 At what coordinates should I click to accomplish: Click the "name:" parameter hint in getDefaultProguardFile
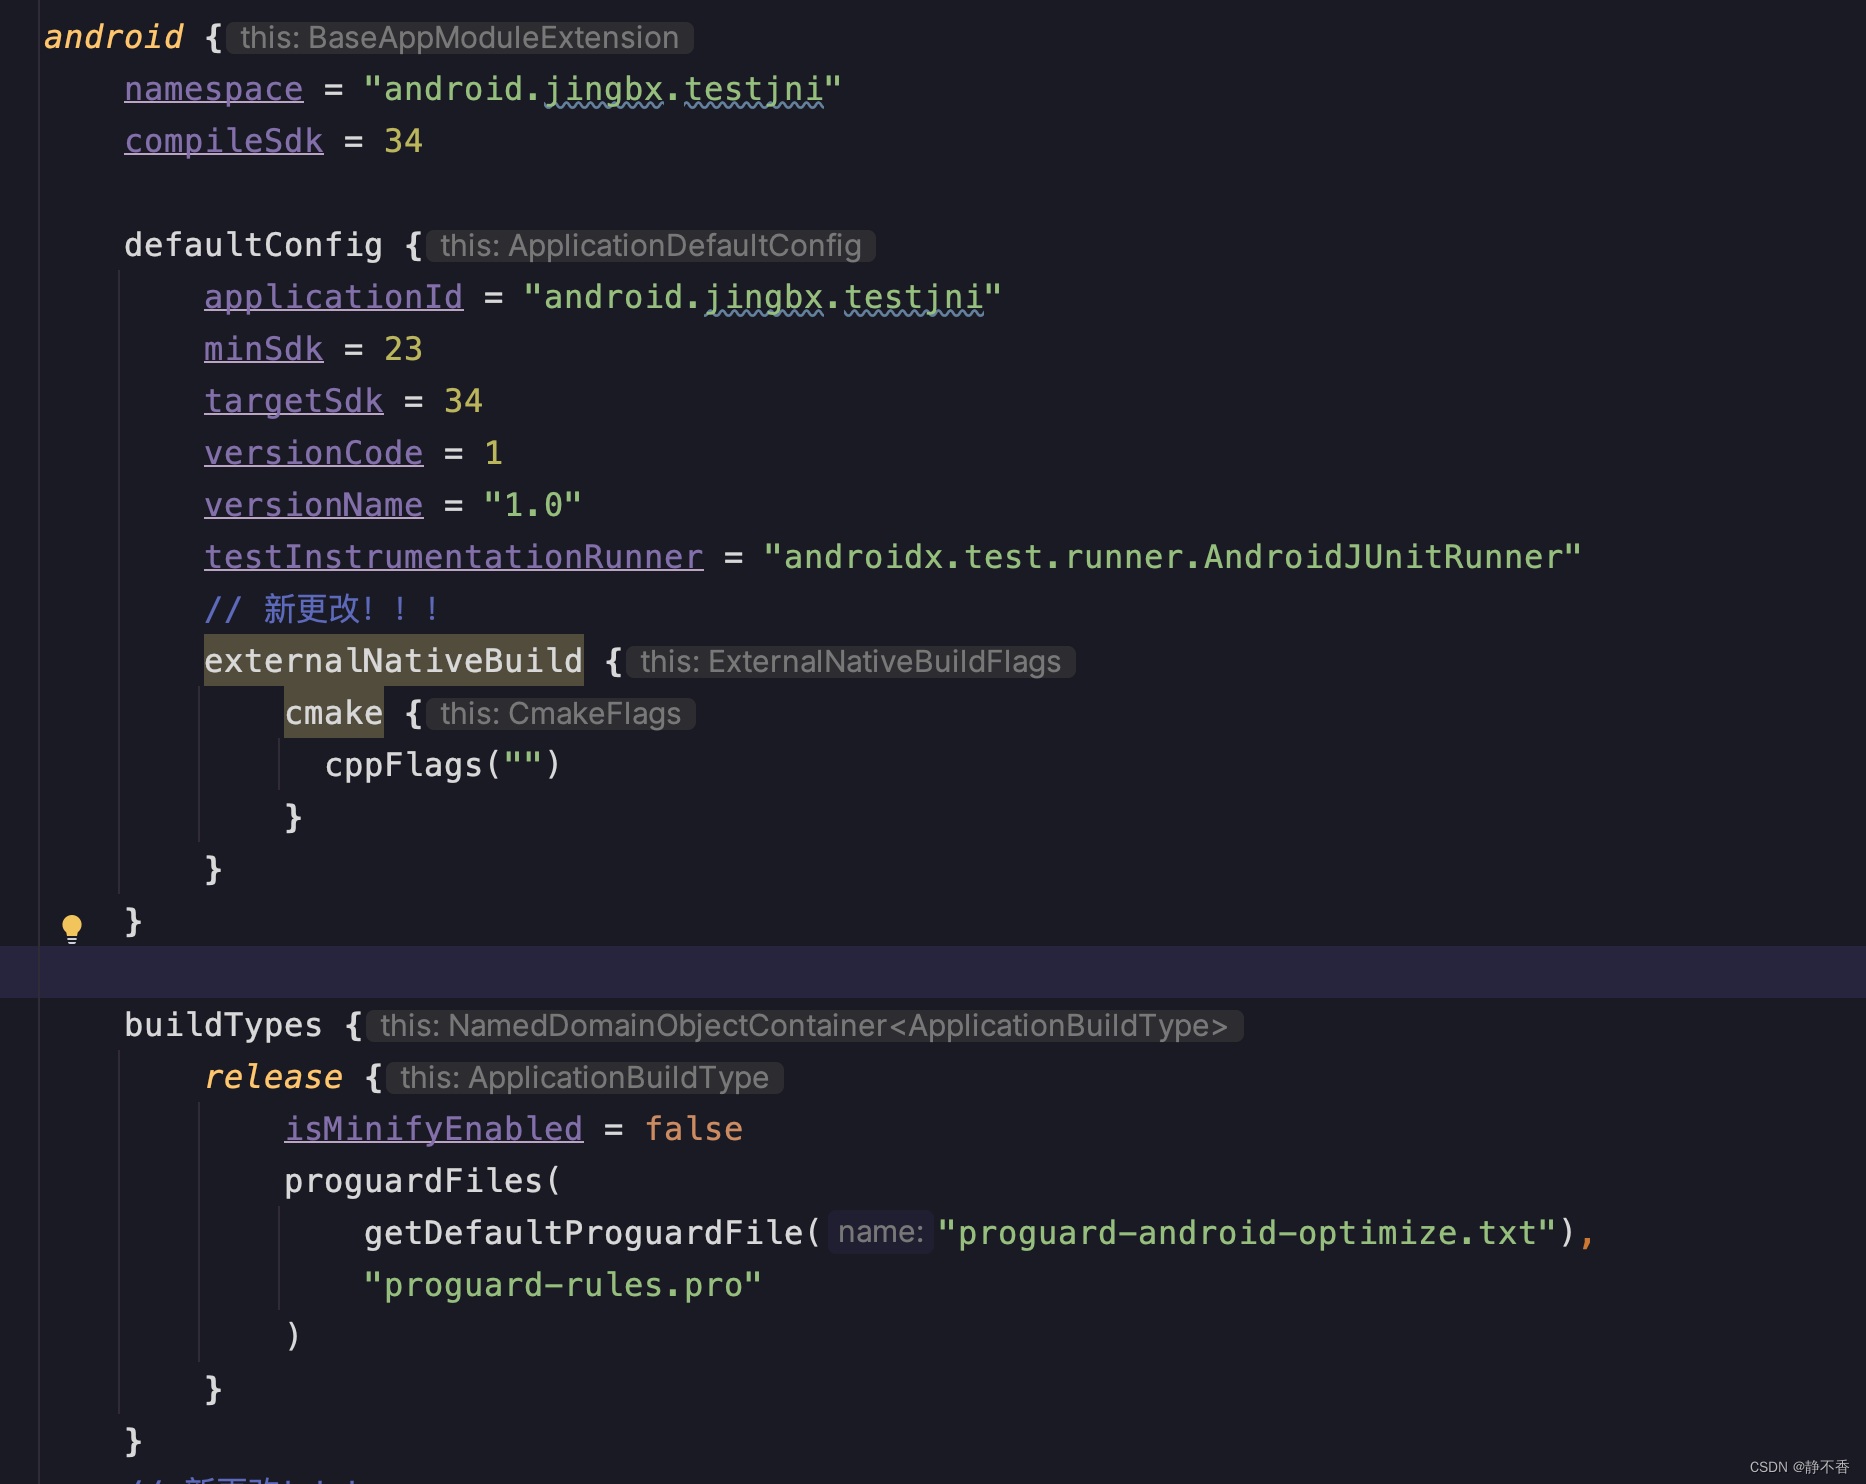coord(879,1231)
